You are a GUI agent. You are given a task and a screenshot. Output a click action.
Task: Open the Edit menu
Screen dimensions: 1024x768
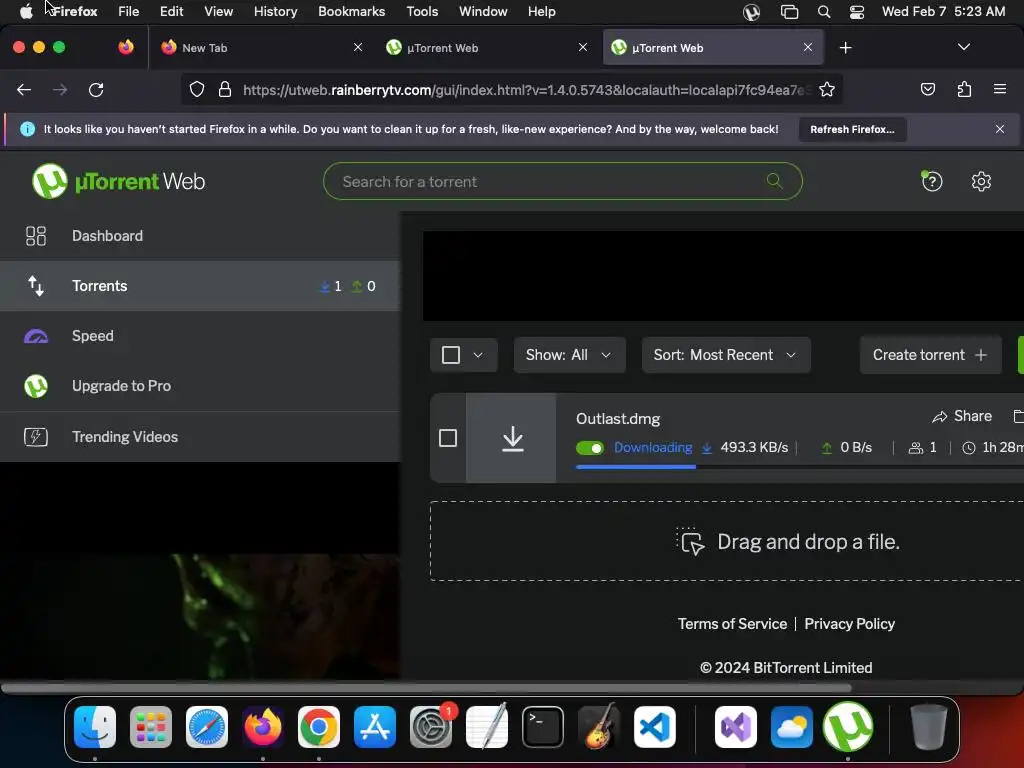[x=171, y=11]
